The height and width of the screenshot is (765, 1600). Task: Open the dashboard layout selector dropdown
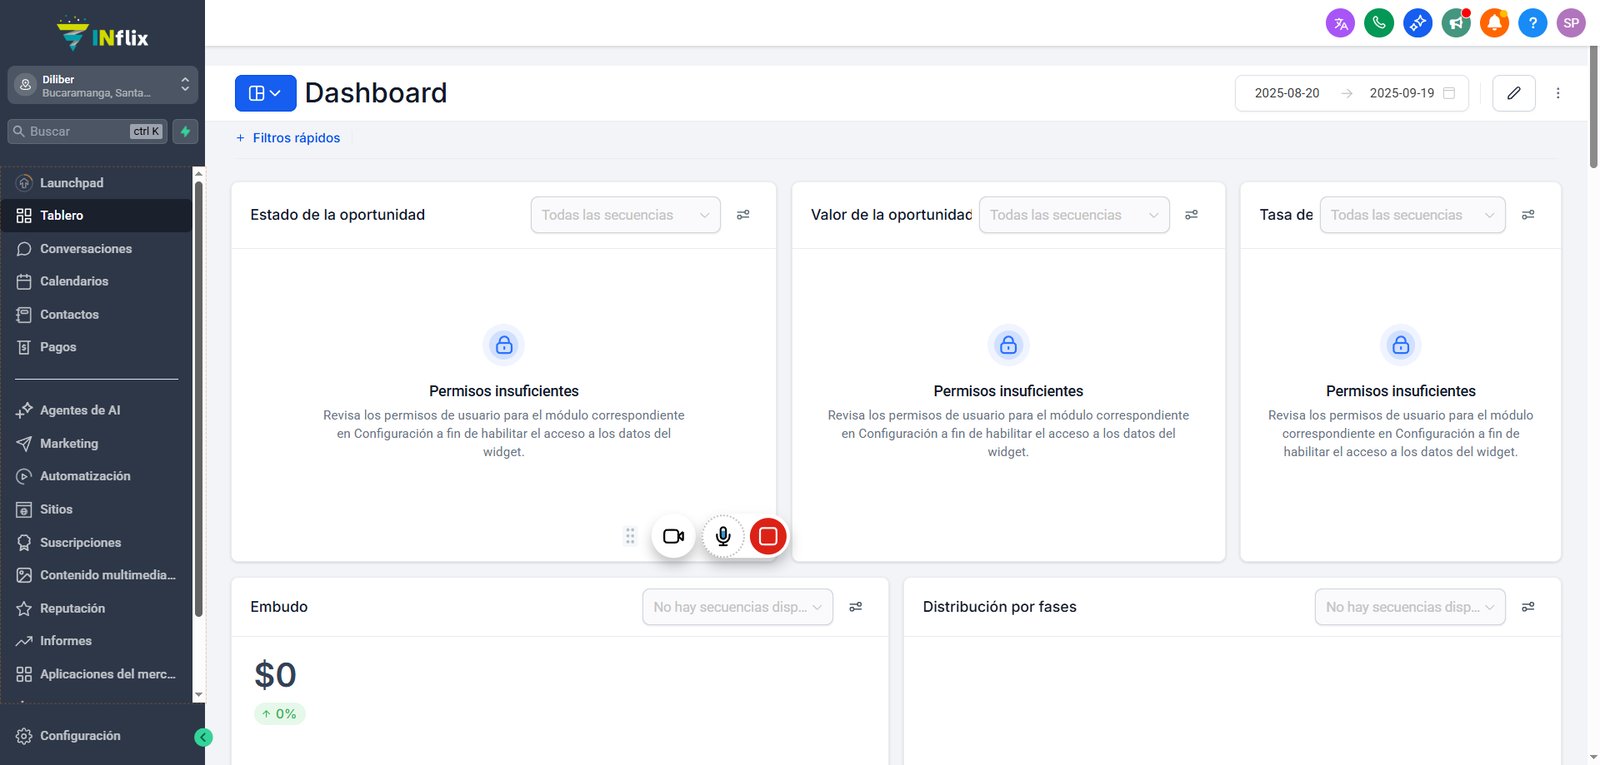266,93
